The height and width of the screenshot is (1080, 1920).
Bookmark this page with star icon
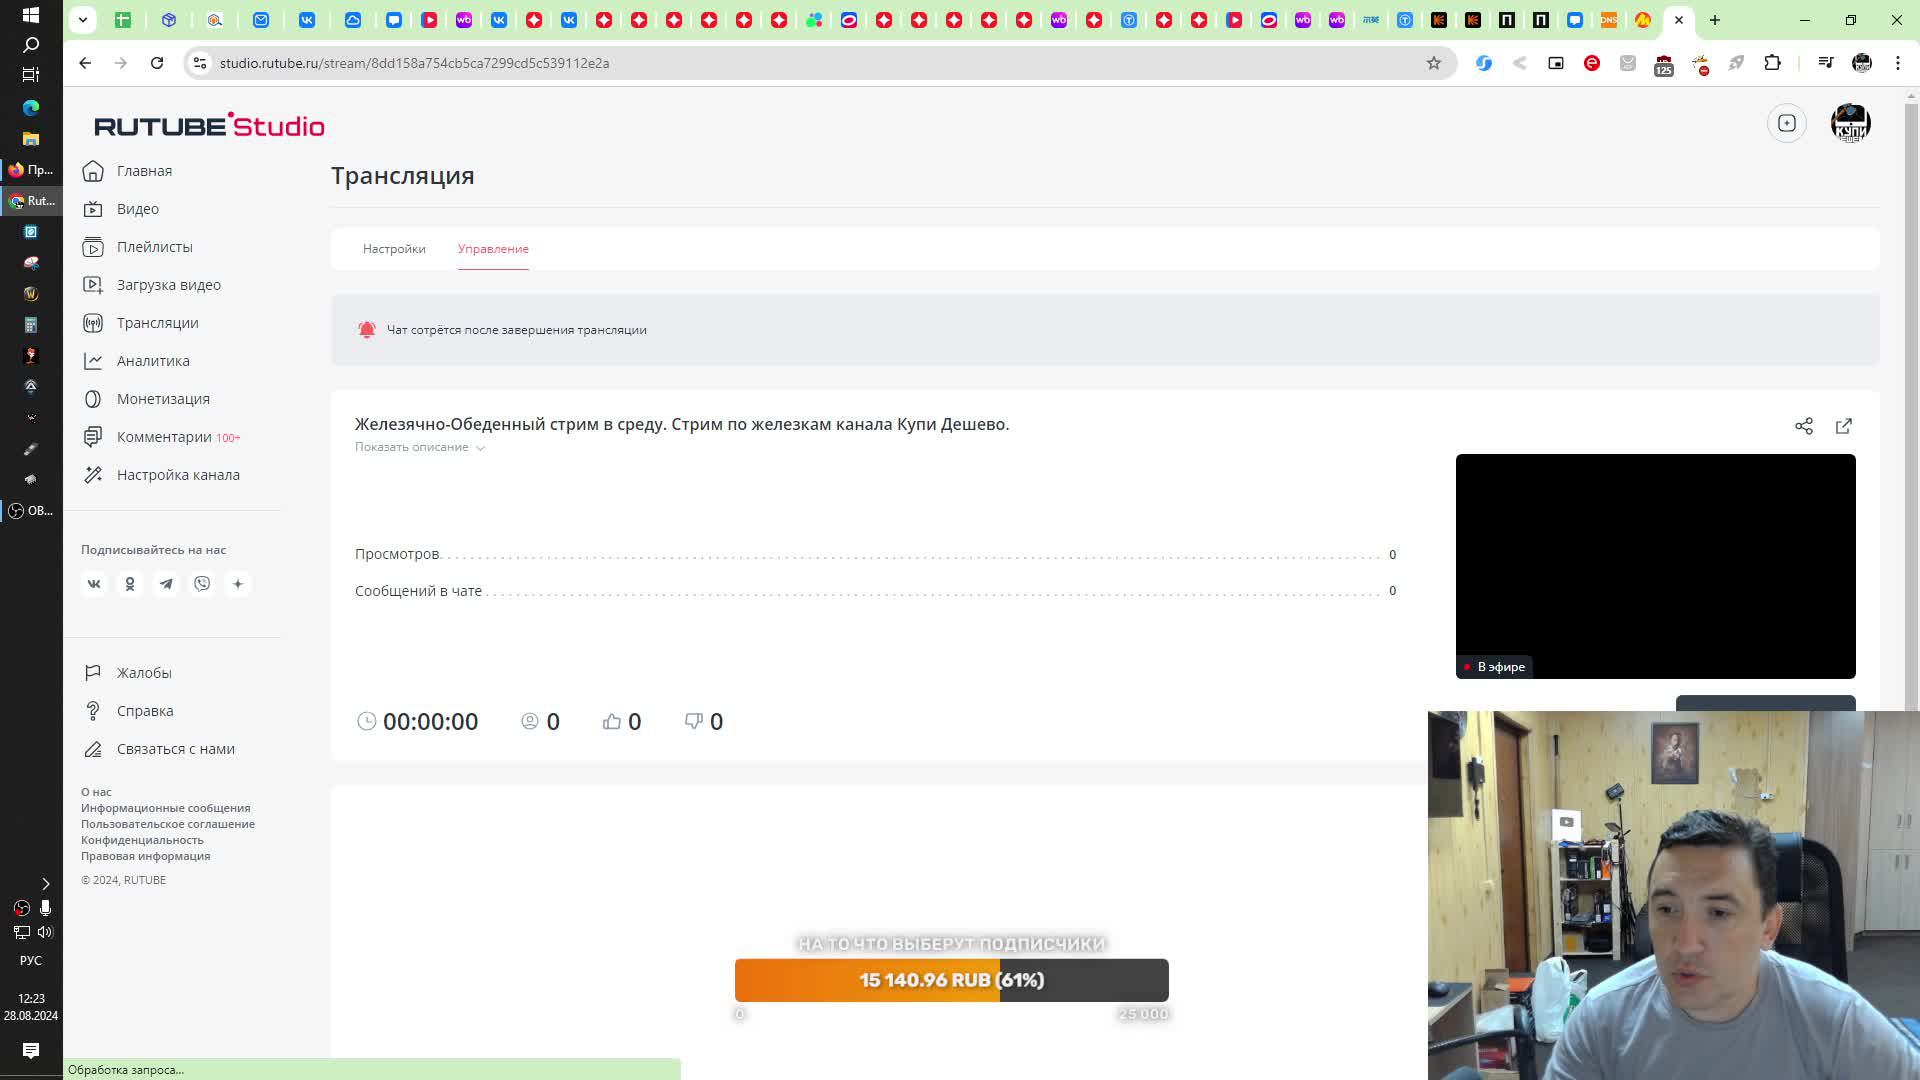pyautogui.click(x=1433, y=63)
